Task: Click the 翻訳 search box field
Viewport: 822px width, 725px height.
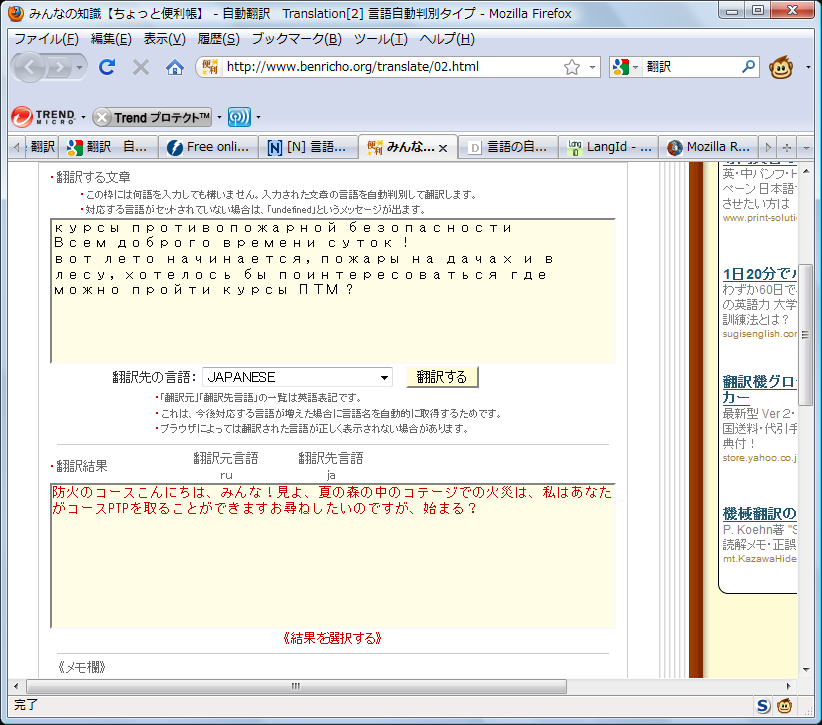Action: [x=690, y=67]
